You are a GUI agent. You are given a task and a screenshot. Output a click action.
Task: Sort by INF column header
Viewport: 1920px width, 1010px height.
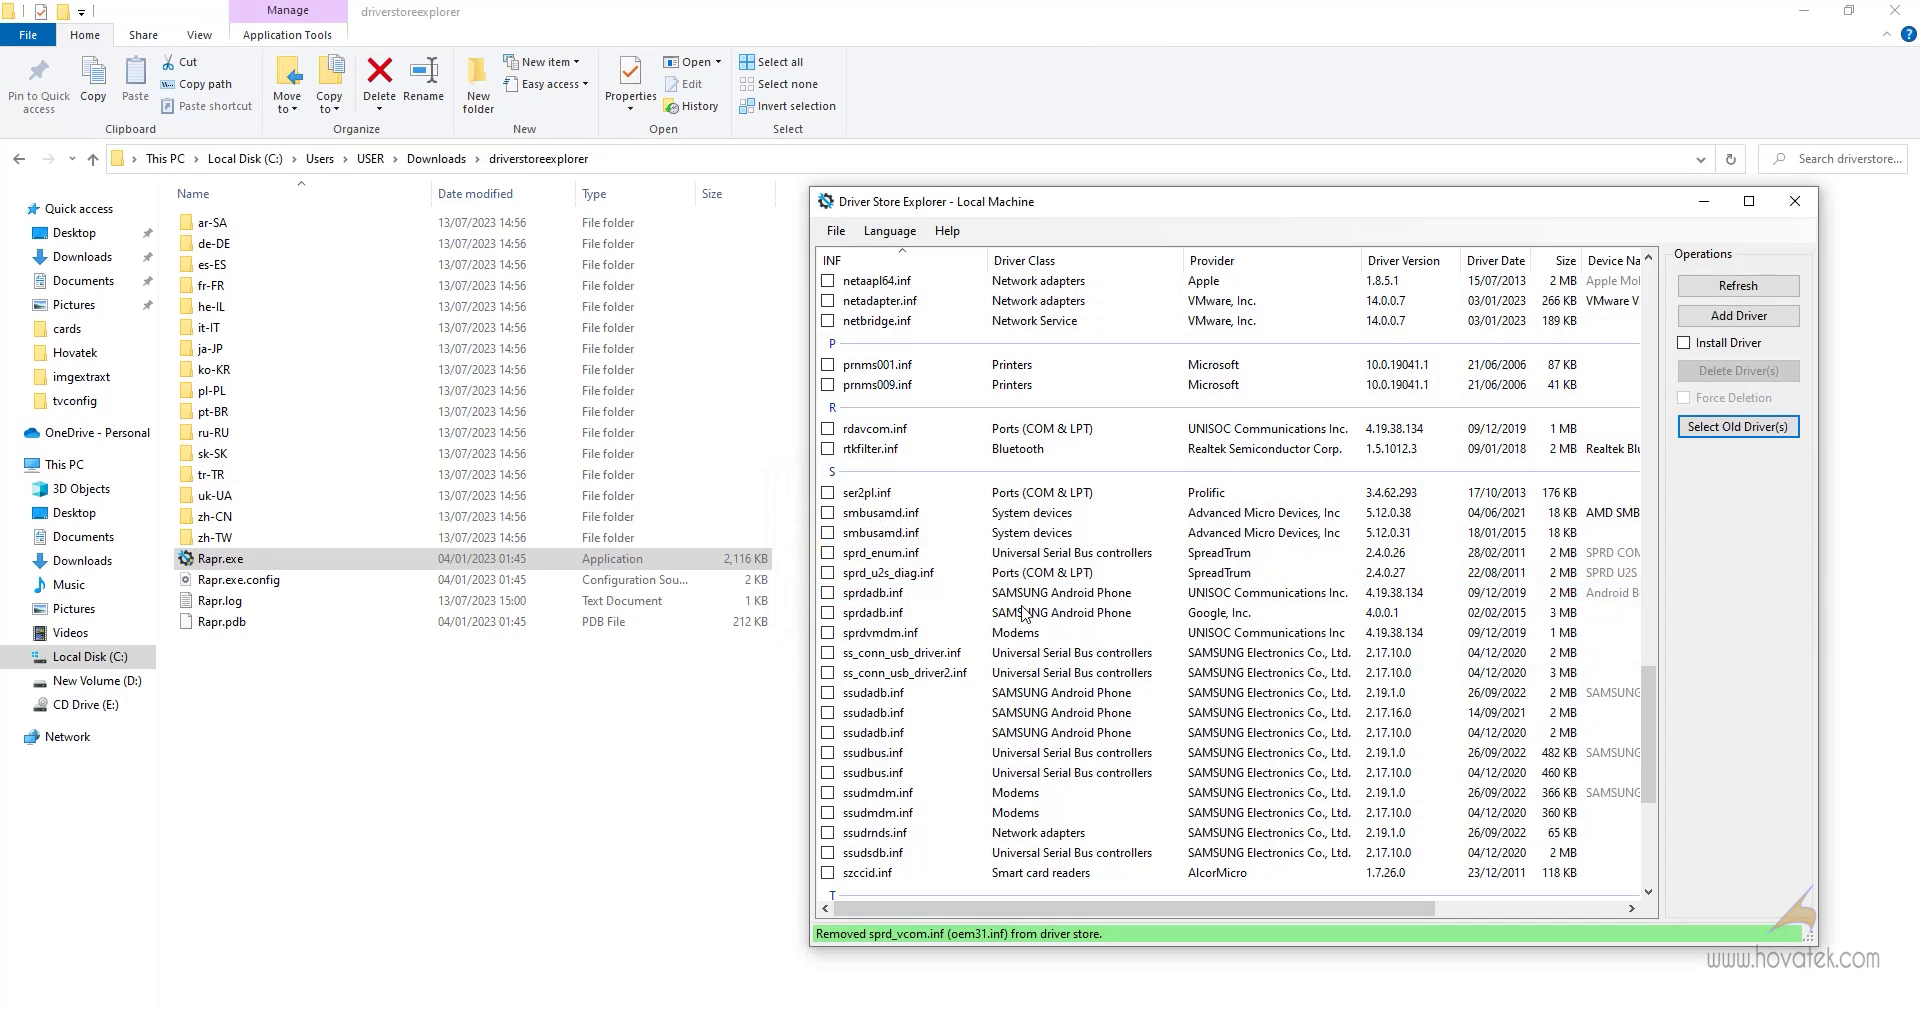[x=902, y=260]
